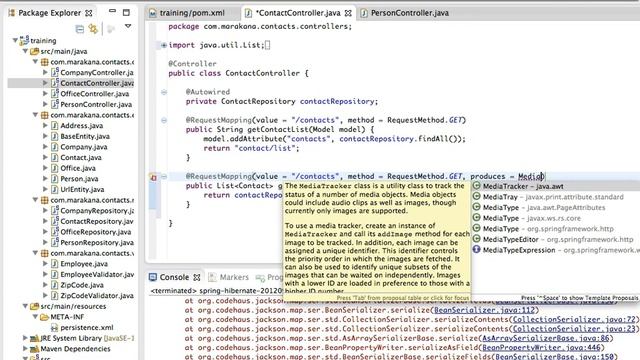Collapse the training project node
The width and height of the screenshot is (640, 360).
[15, 40]
